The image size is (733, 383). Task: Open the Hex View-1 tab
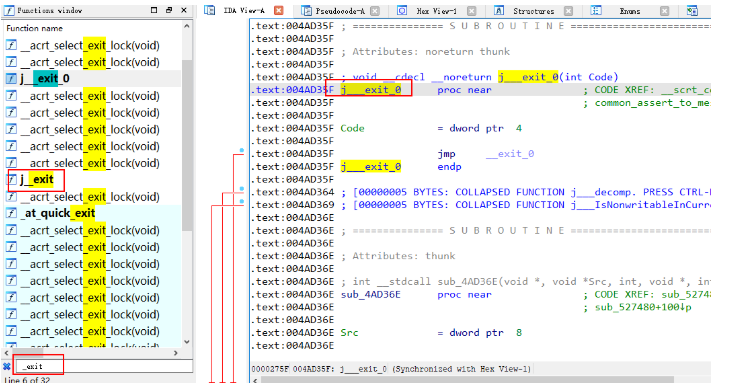pos(437,11)
